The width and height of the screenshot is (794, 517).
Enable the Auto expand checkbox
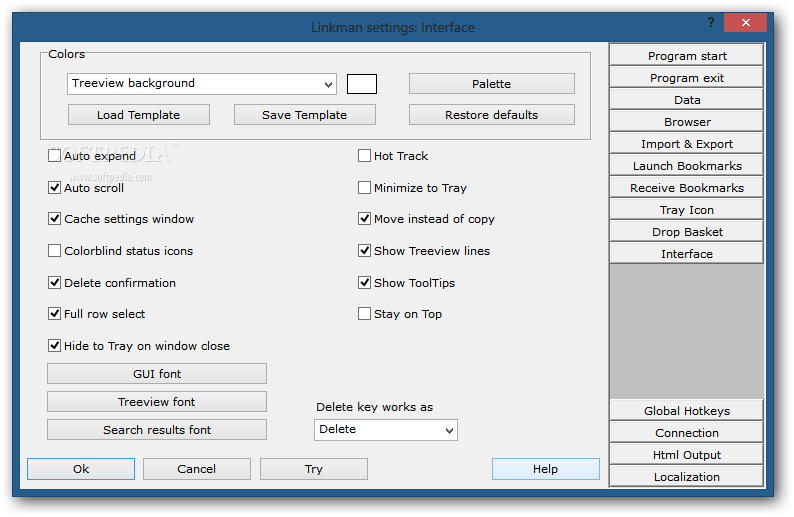54,155
